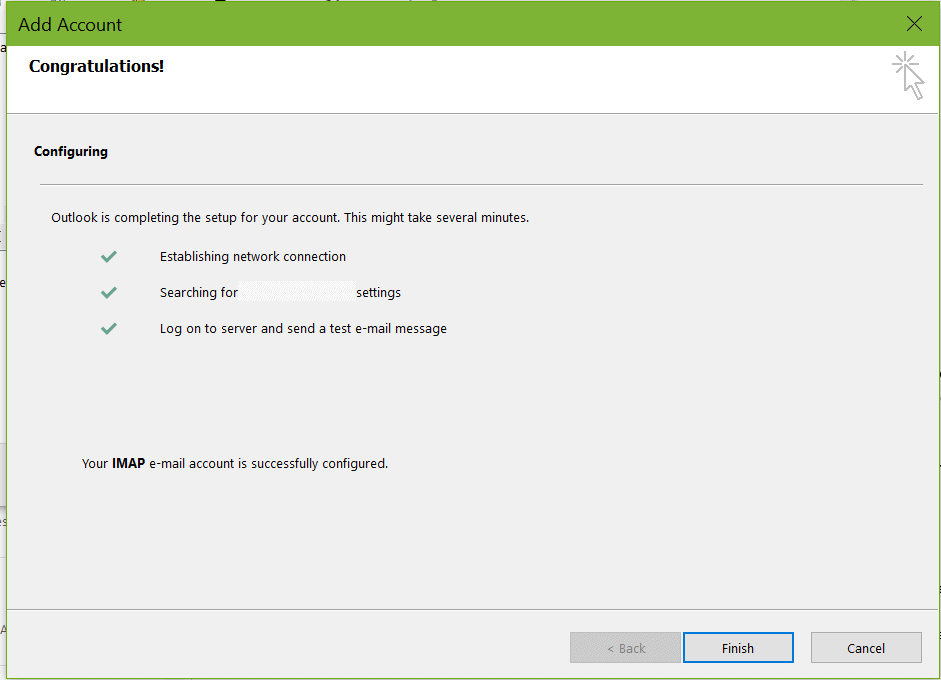Click the checkmark beside Log on to server

click(109, 329)
